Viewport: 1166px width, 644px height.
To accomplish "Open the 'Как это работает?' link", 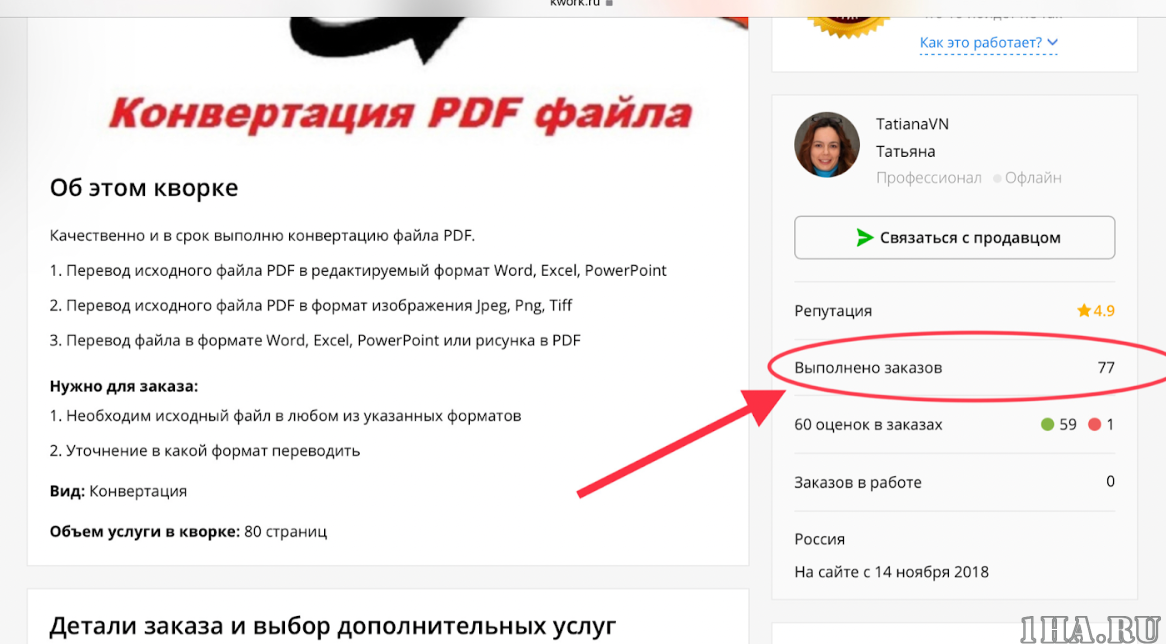I will pyautogui.click(x=981, y=42).
